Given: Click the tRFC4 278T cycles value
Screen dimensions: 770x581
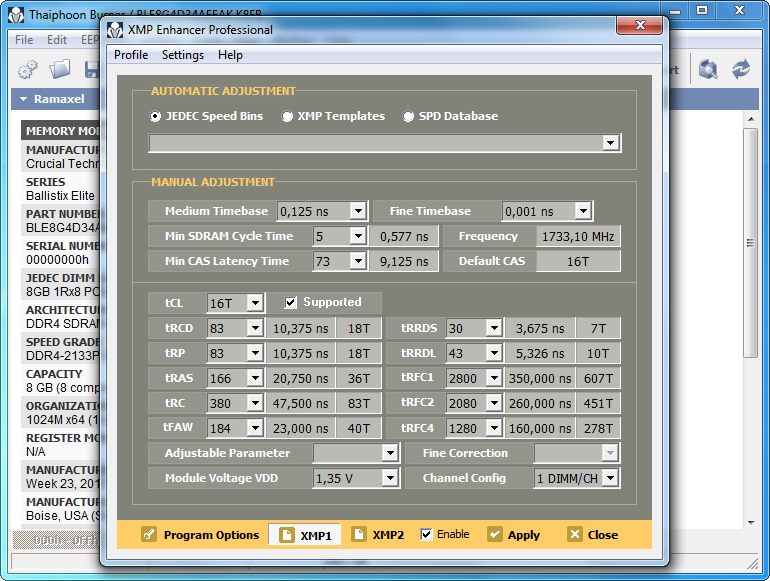Looking at the screenshot, I should point(598,428).
